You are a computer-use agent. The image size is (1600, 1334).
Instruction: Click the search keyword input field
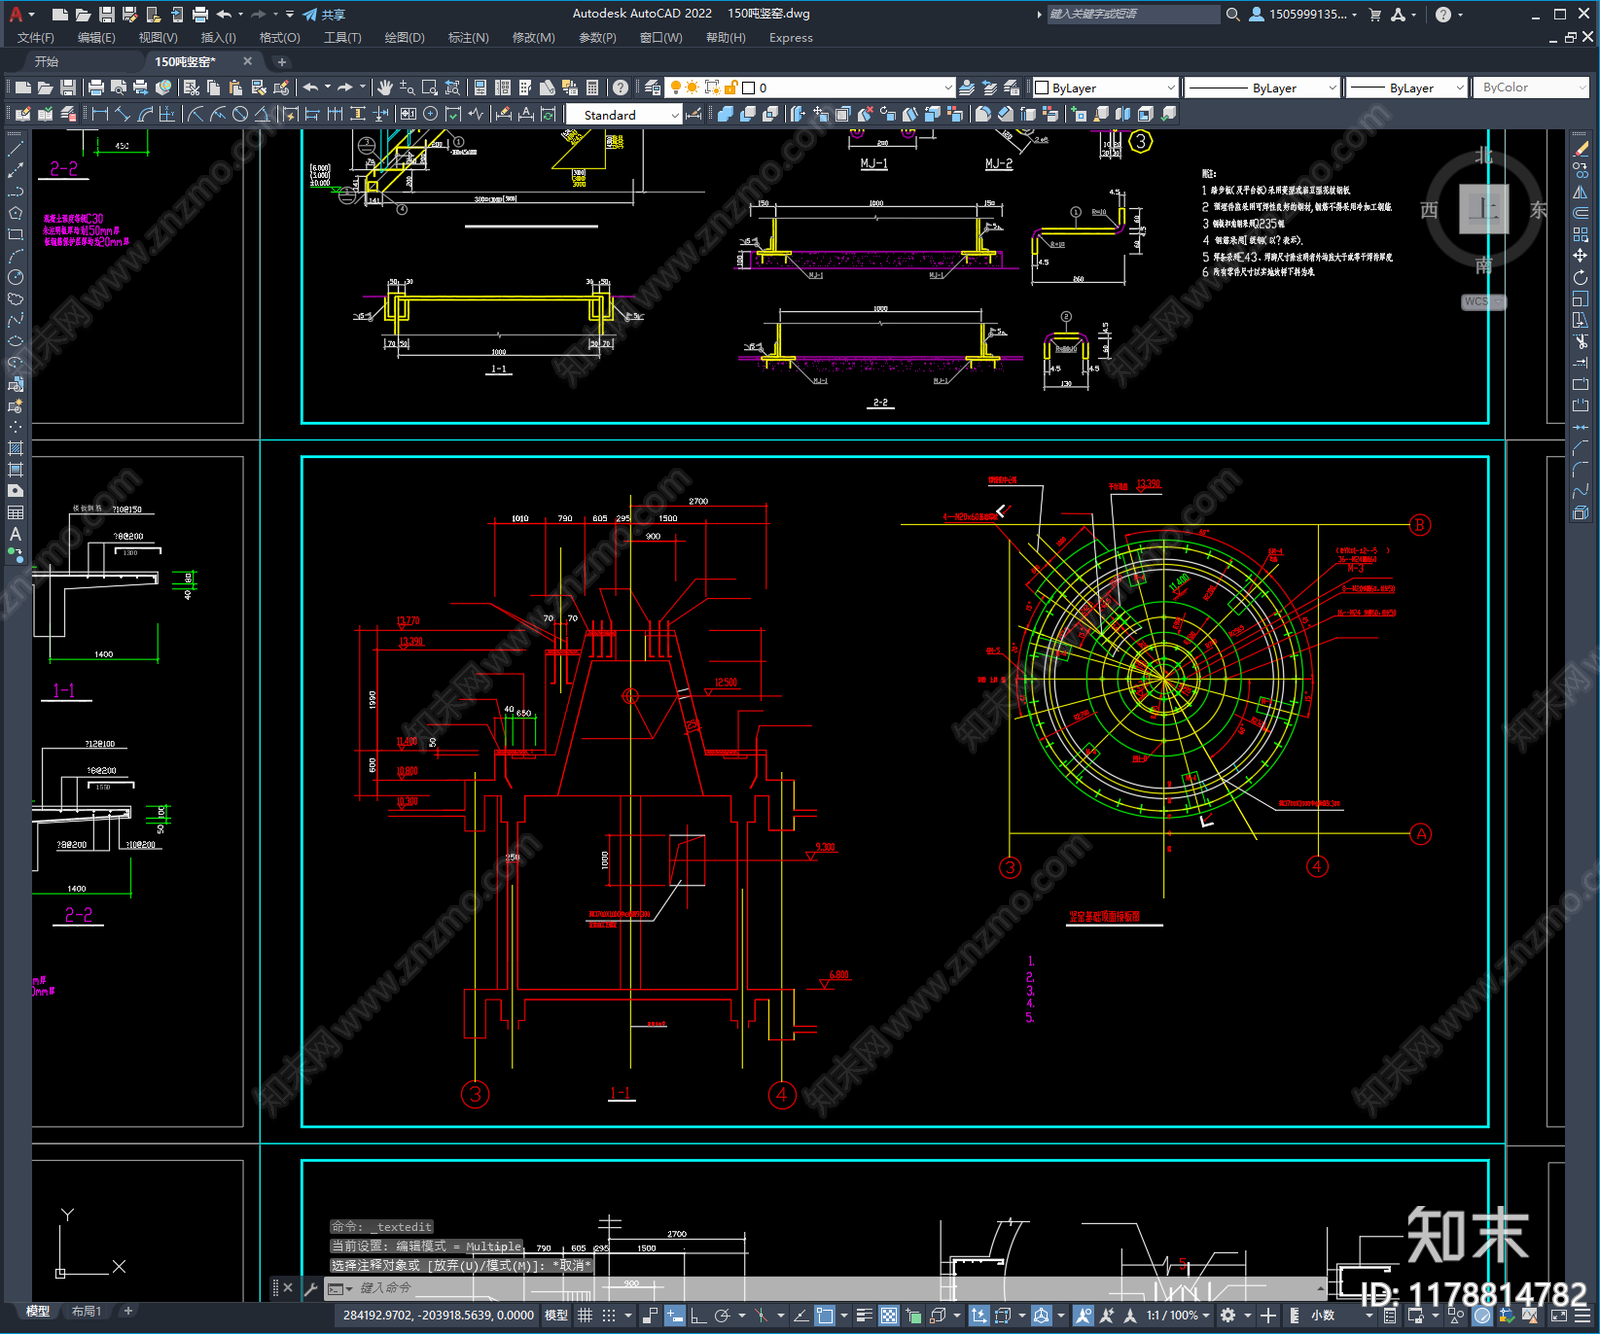1133,14
